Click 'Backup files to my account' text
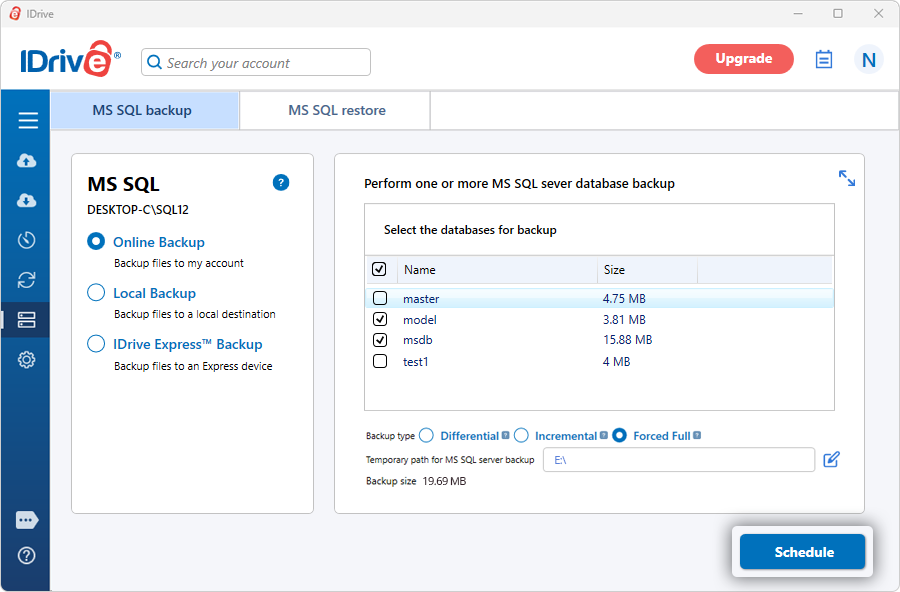The image size is (900, 592). pyautogui.click(x=179, y=263)
